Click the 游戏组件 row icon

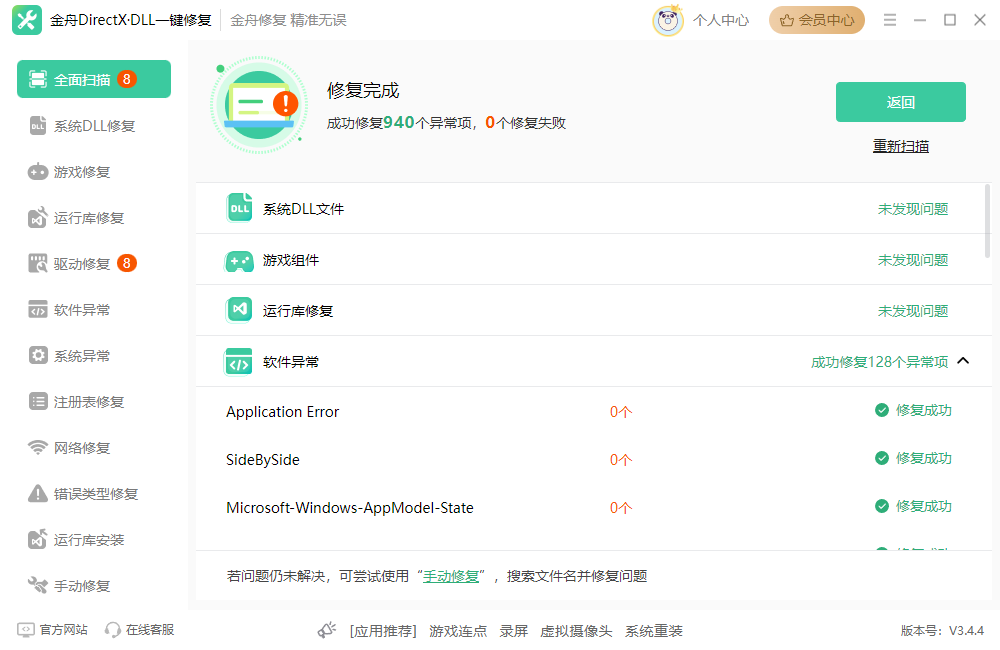tap(239, 260)
